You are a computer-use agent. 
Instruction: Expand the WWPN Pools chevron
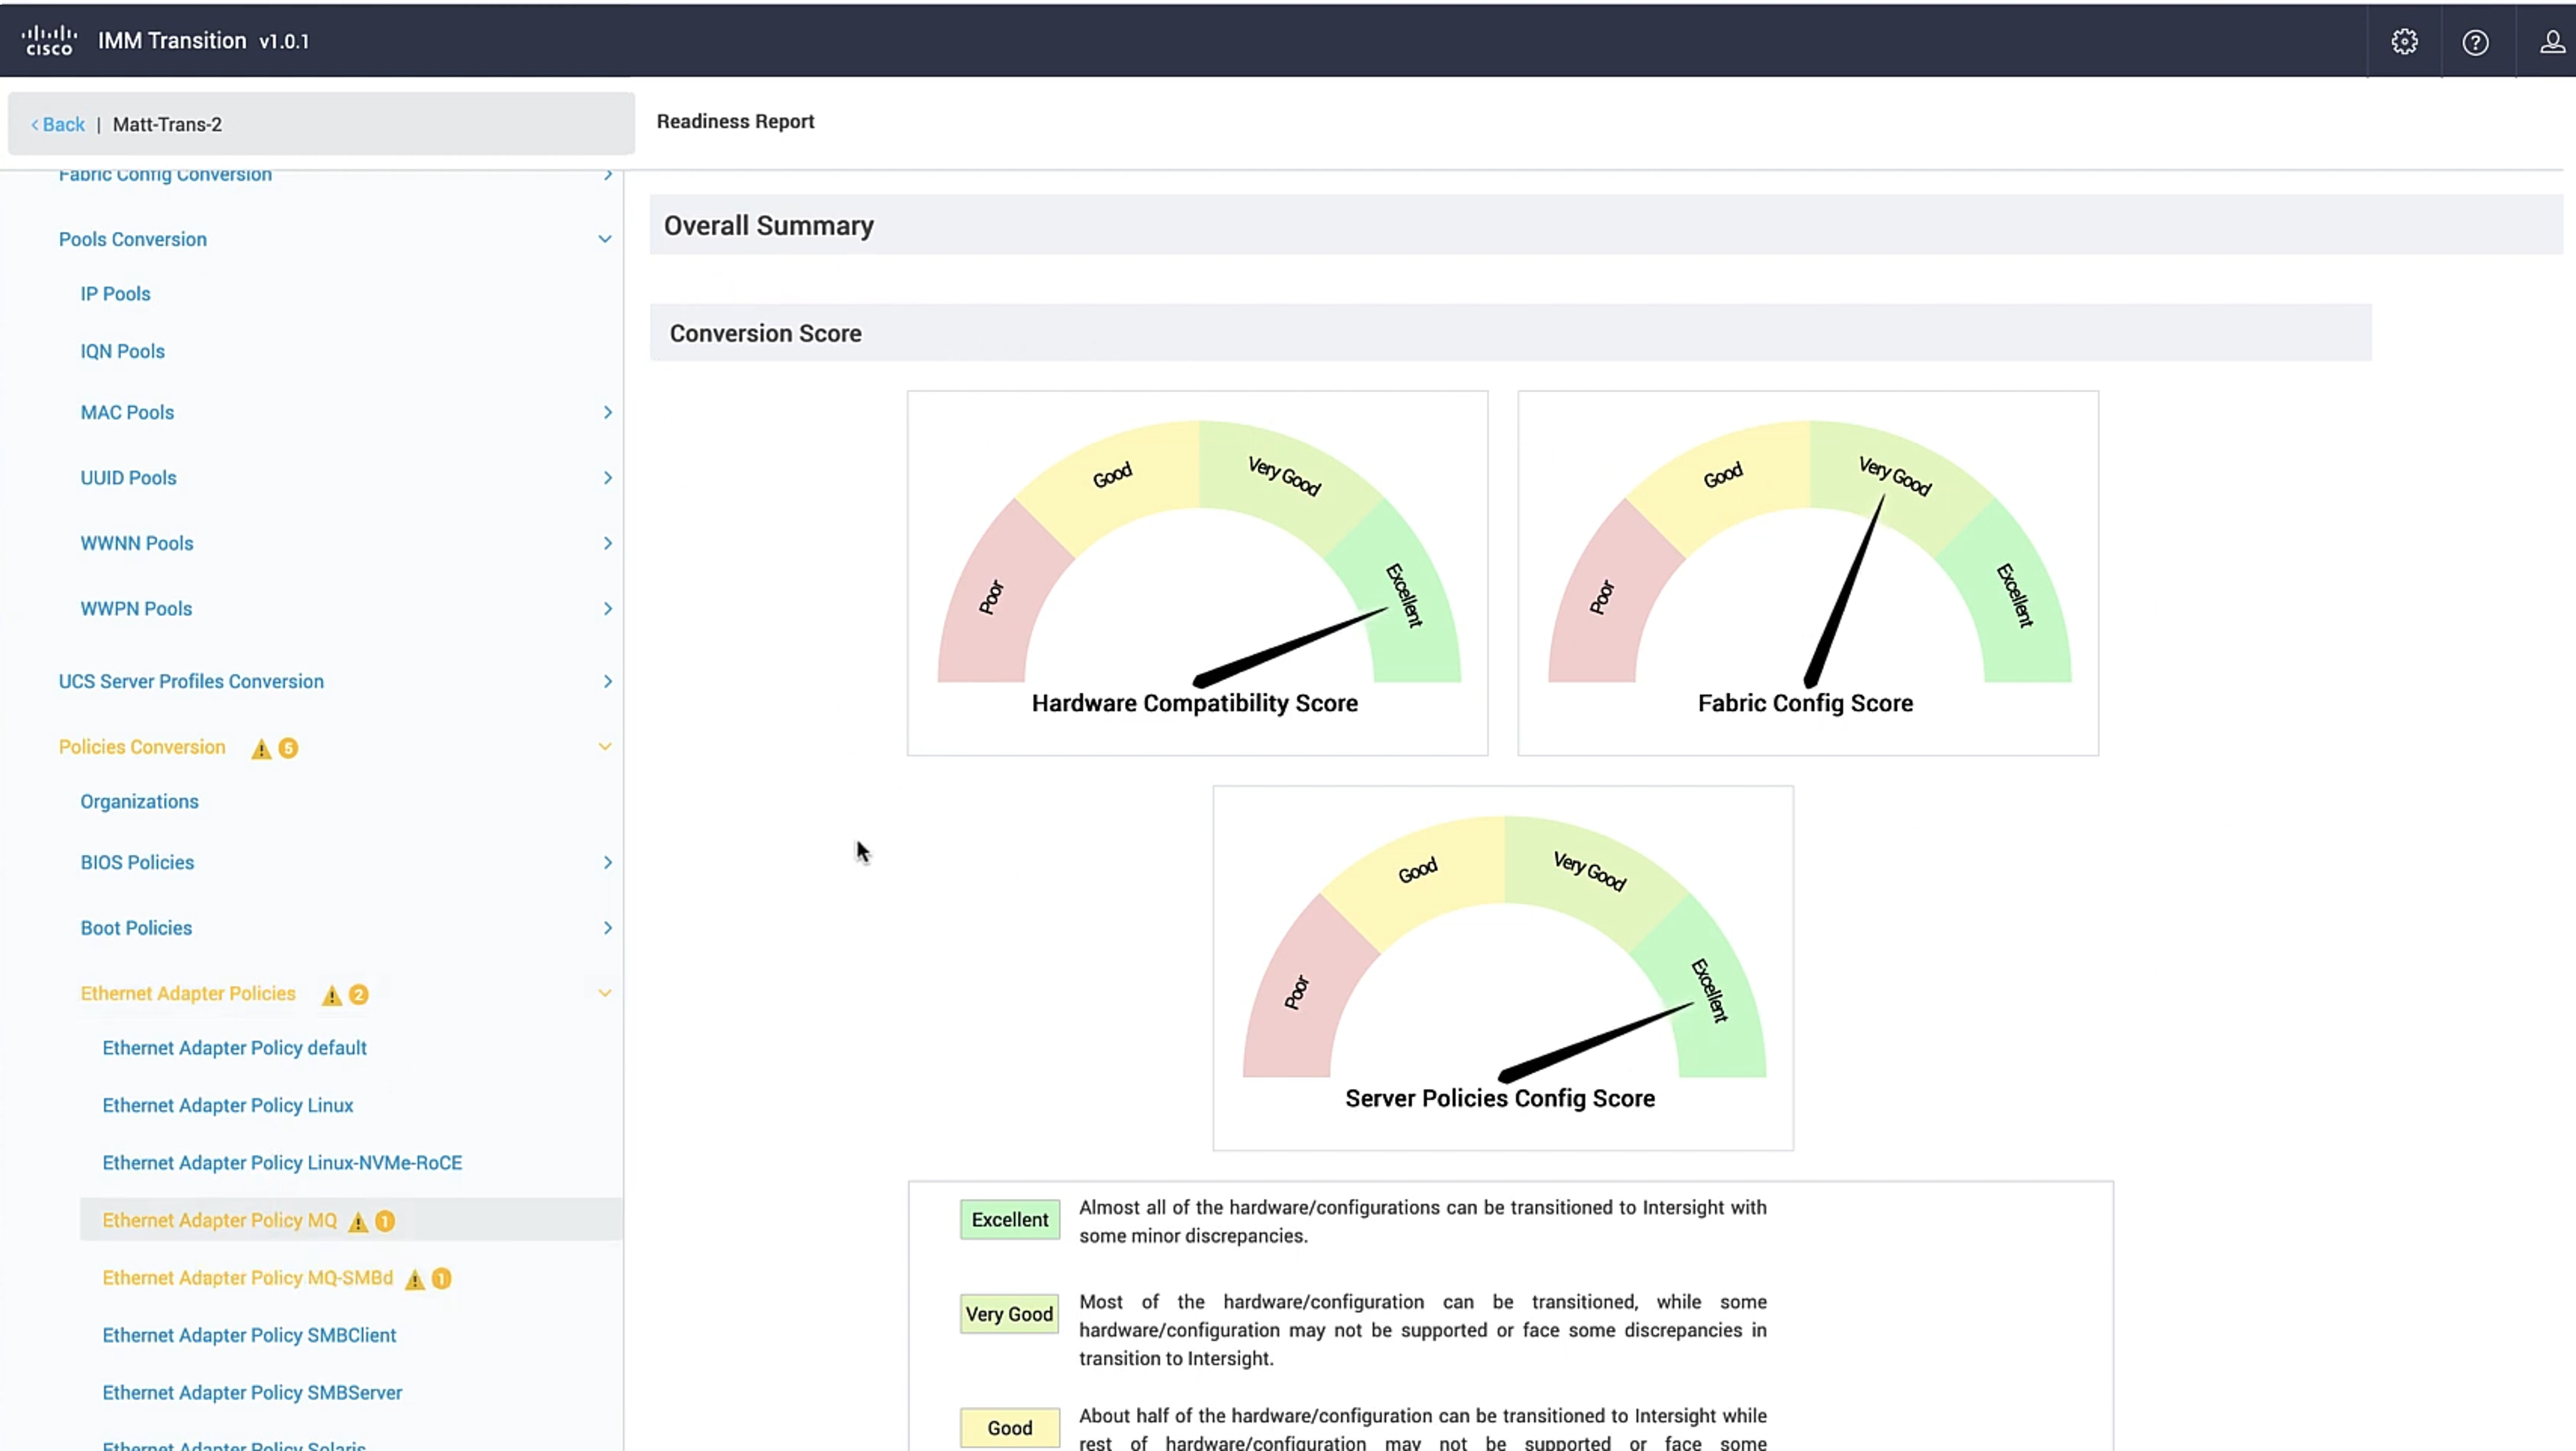point(607,609)
